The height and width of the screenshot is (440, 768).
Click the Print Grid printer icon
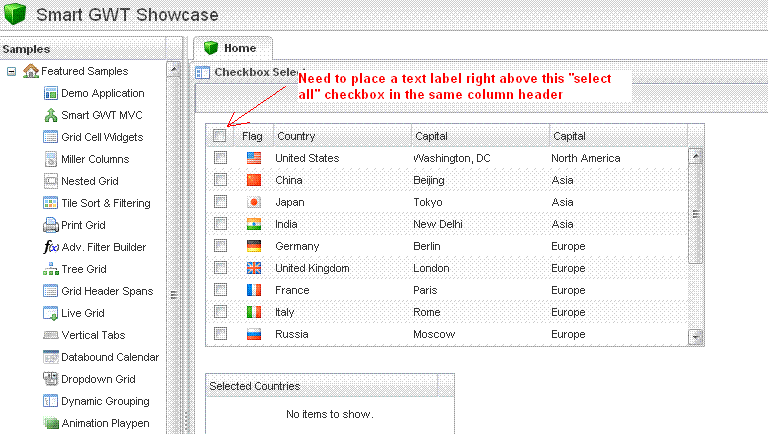point(51,225)
